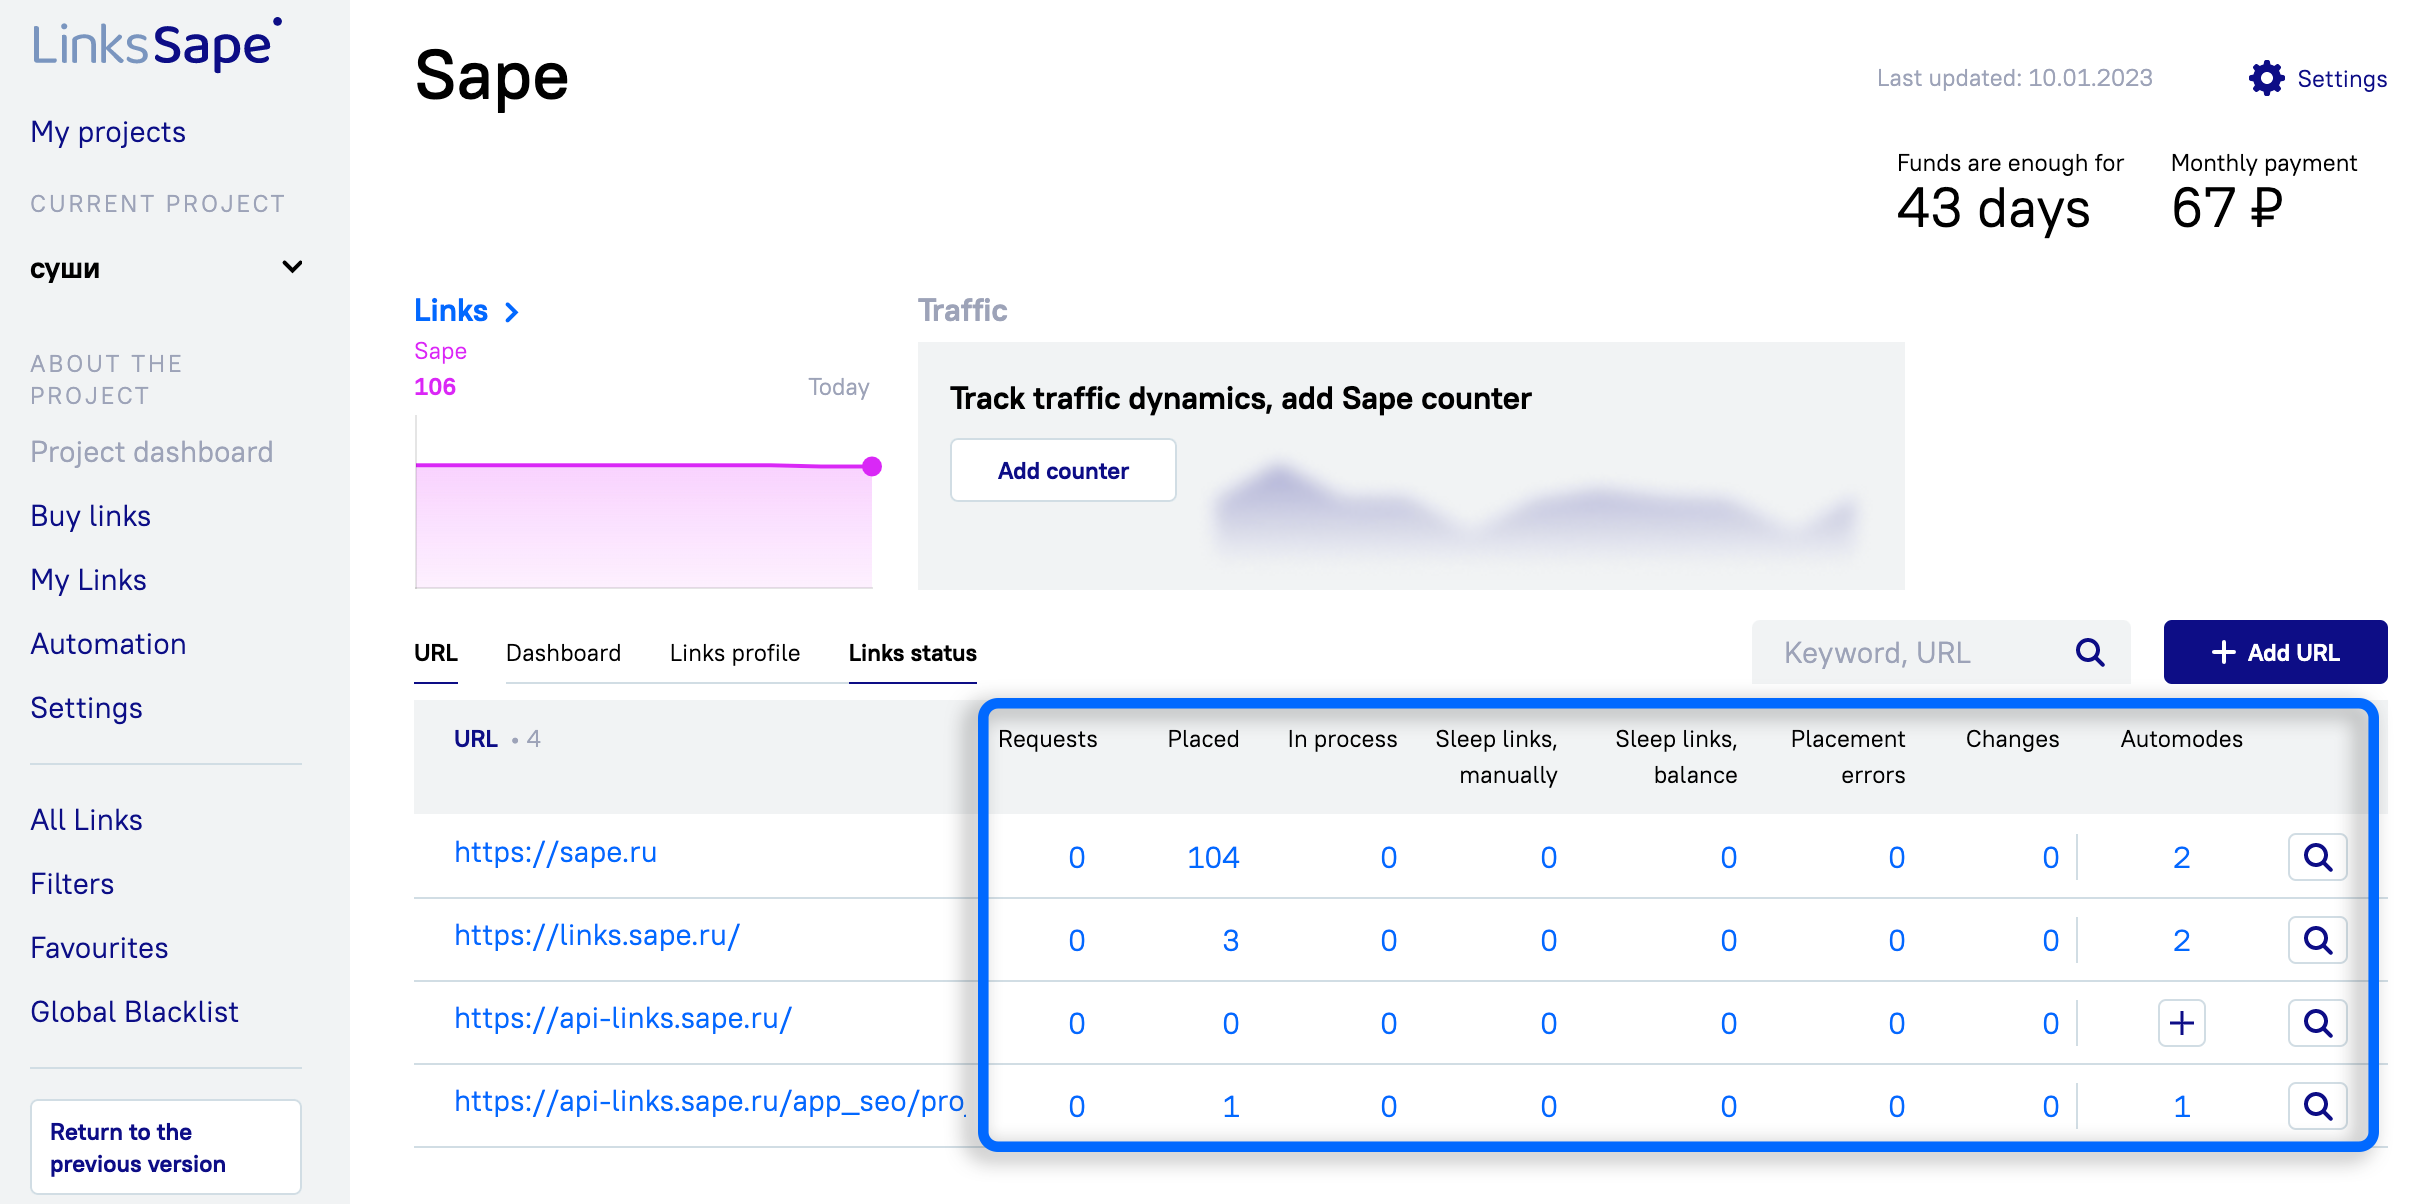Switch to the Links status tab
Viewport: 2416px width, 1204px height.
pos(913,653)
